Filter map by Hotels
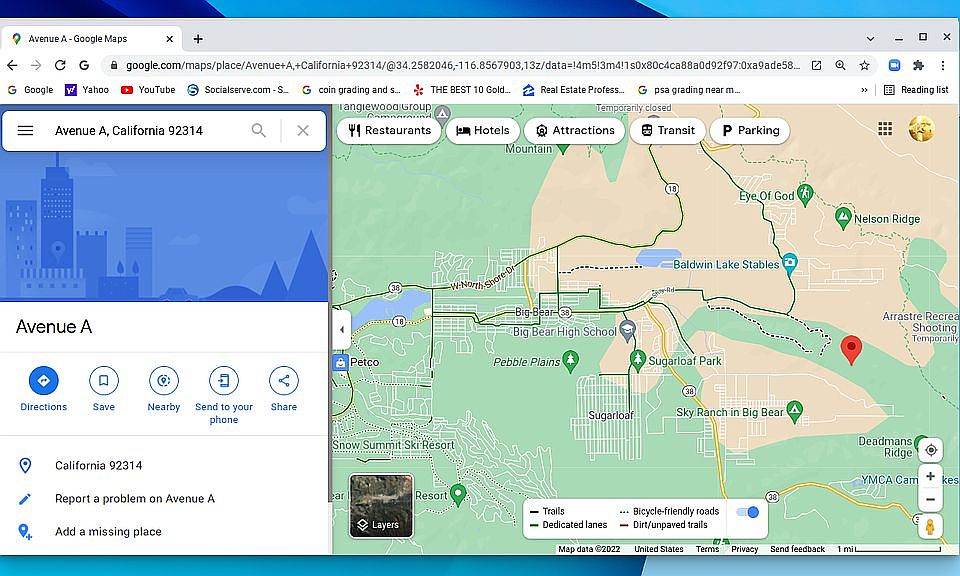This screenshot has height=576, width=960. coord(483,130)
